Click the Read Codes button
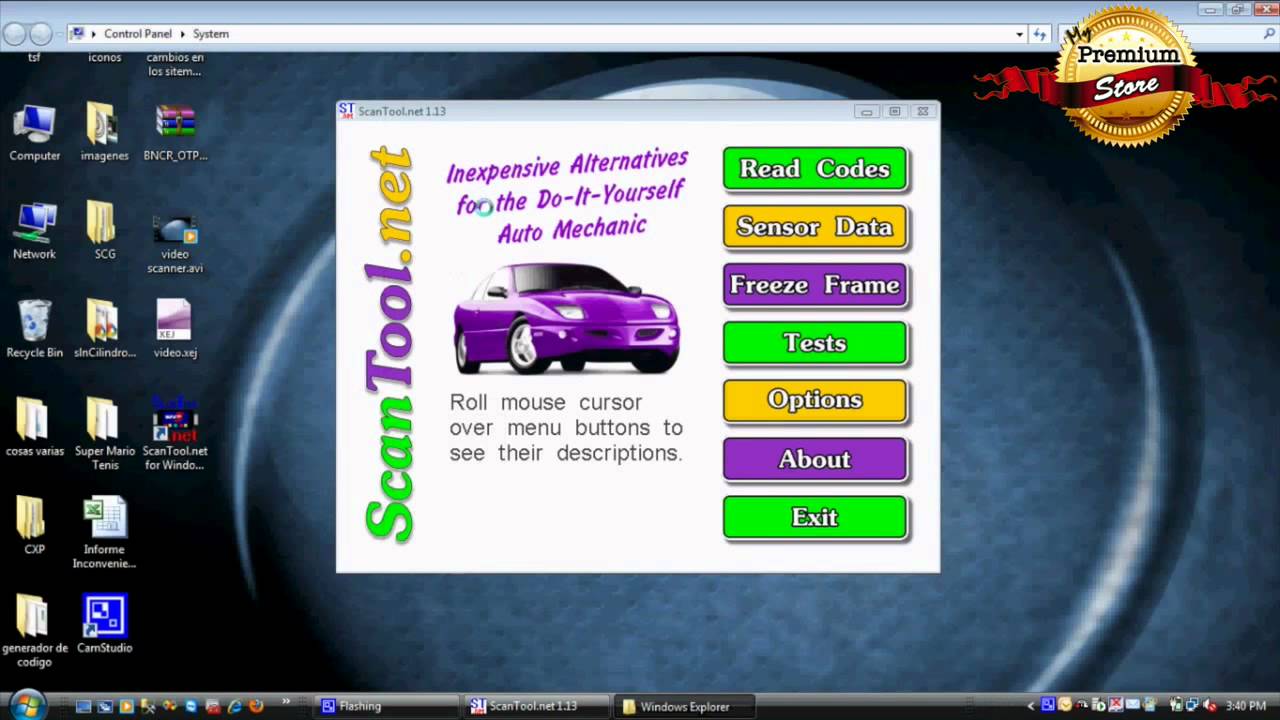 click(x=815, y=169)
